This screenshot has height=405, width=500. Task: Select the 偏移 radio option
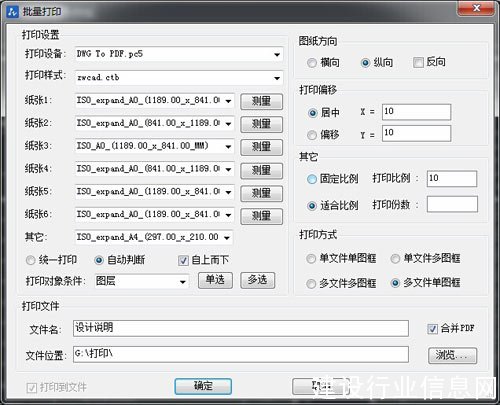[x=312, y=135]
